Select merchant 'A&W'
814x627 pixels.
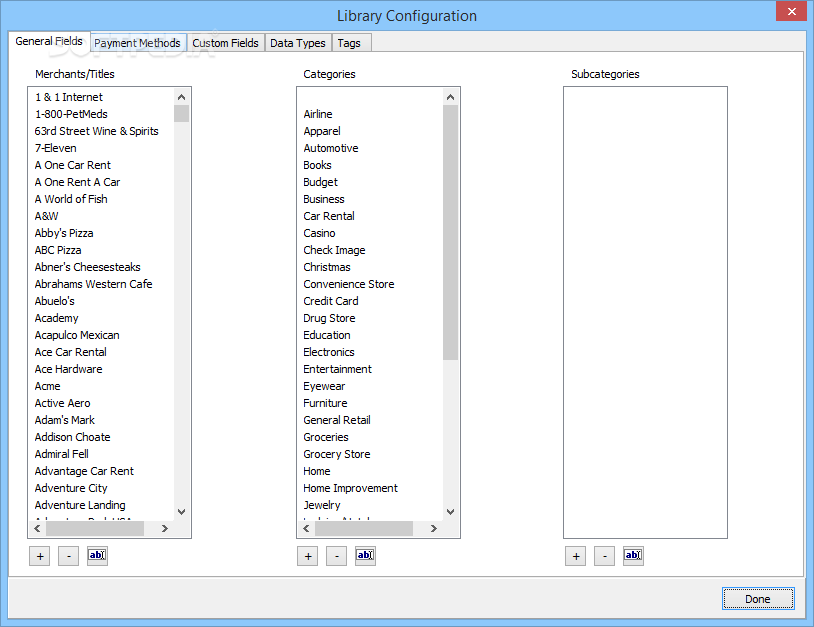click(47, 216)
